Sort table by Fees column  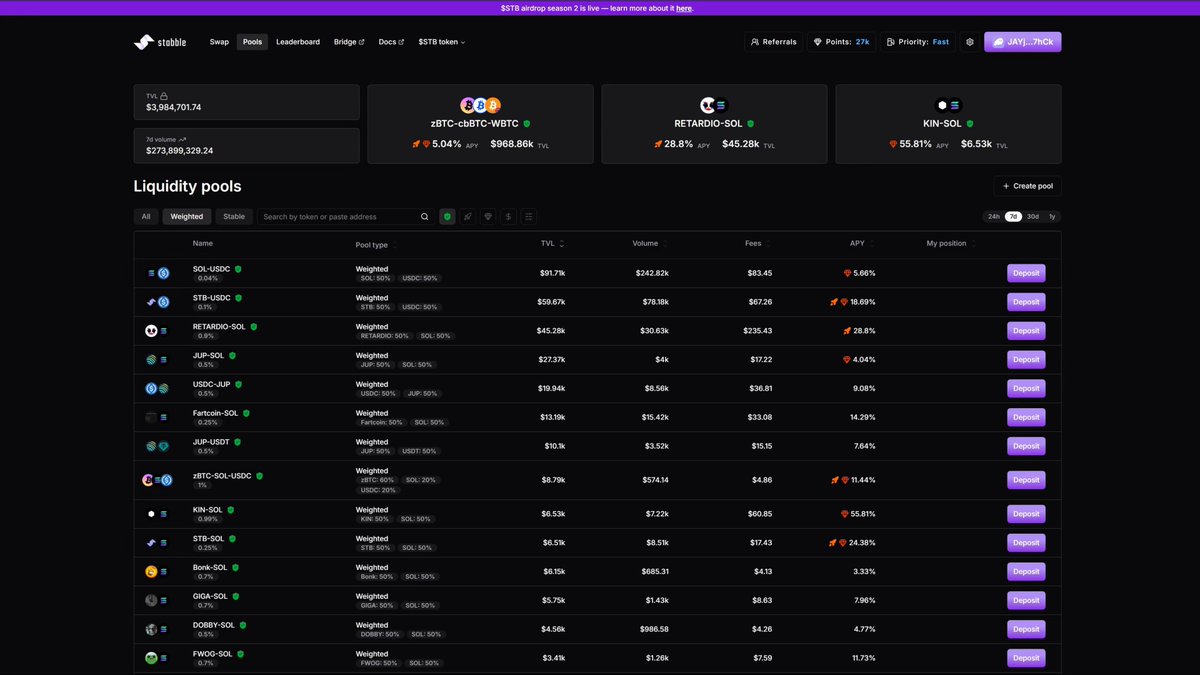coord(757,244)
